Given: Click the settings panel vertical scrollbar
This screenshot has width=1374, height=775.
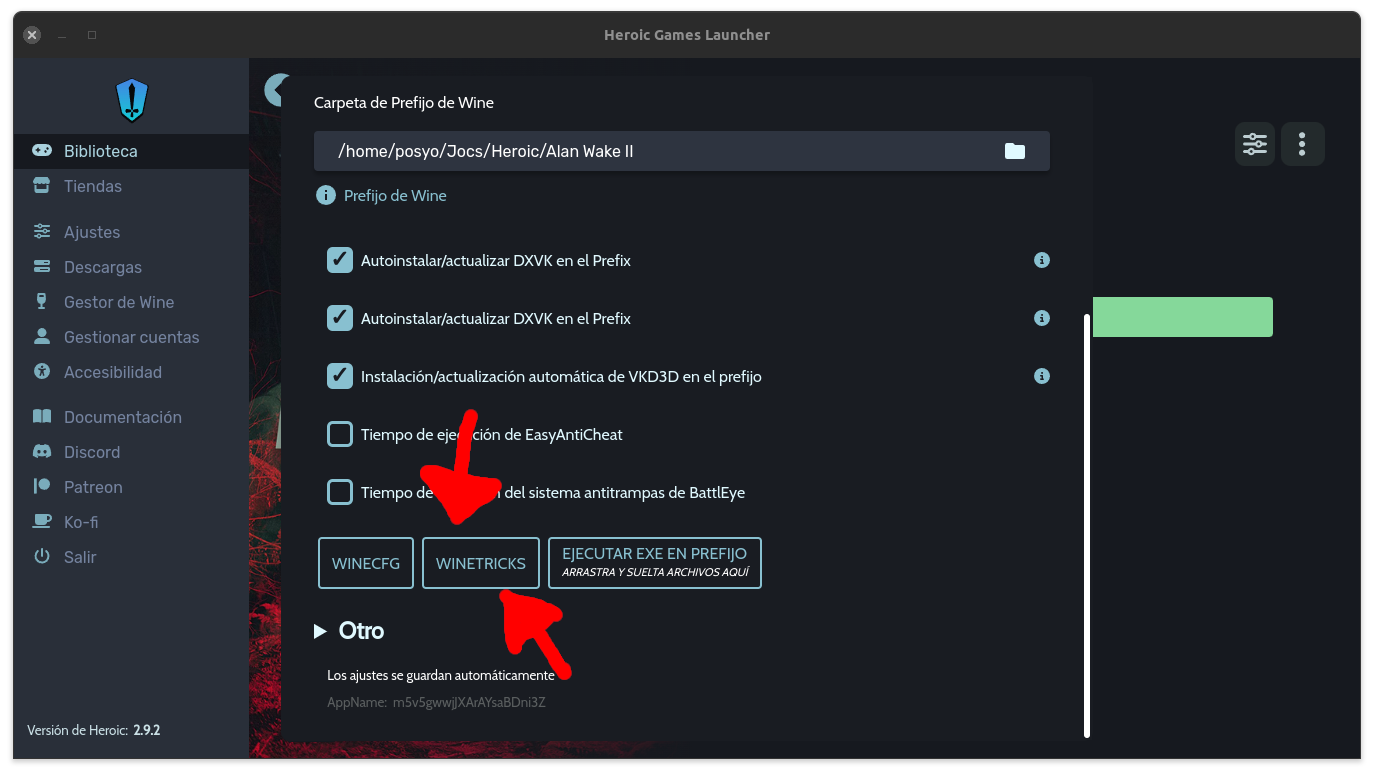Looking at the screenshot, I should pyautogui.click(x=1087, y=525).
